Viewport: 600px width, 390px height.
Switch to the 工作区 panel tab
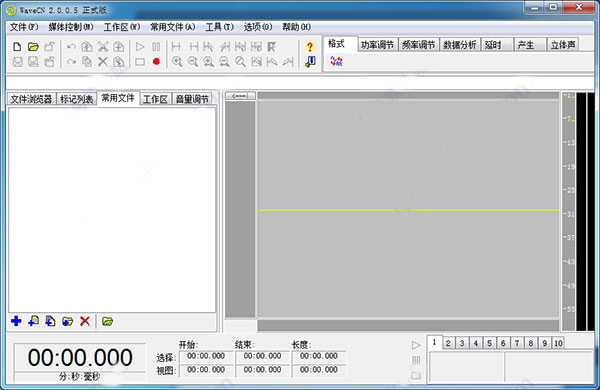155,99
